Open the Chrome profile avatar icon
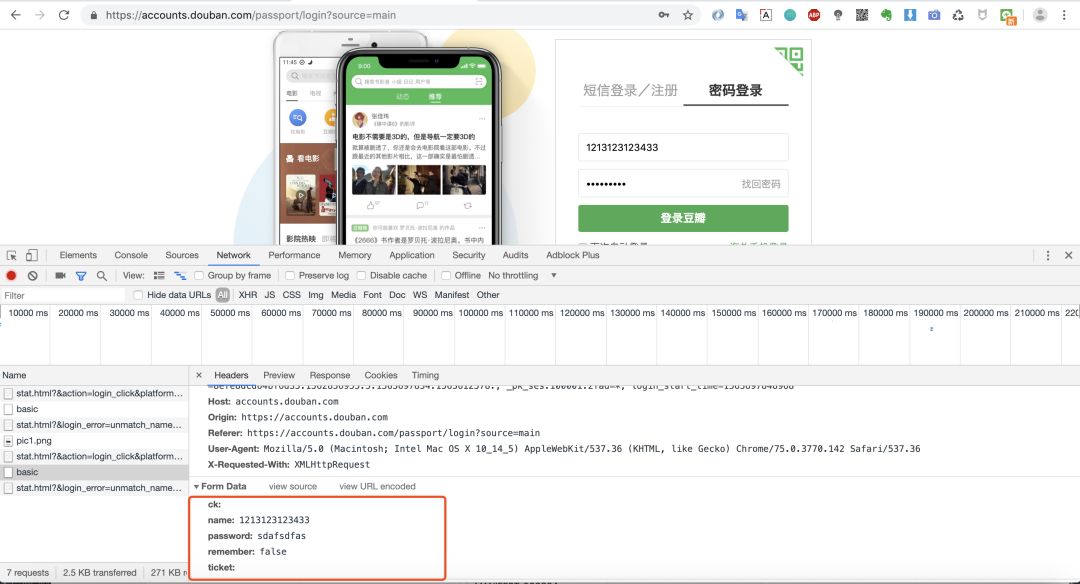The height and width of the screenshot is (584, 1080). (1040, 14)
